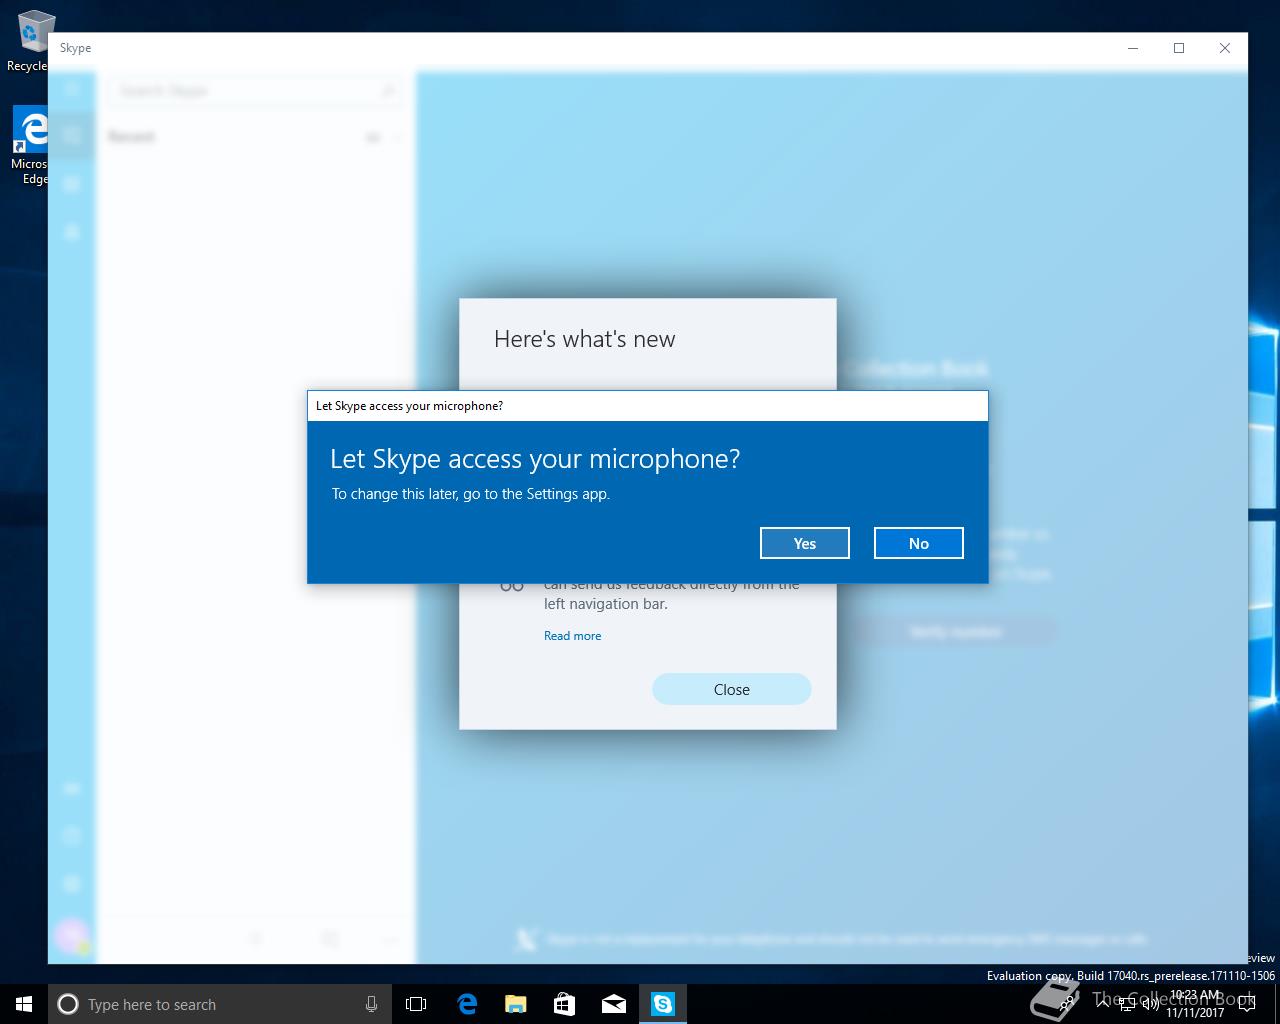Close the Here's what's new dialog
Image resolution: width=1280 pixels, height=1024 pixels.
pos(732,689)
